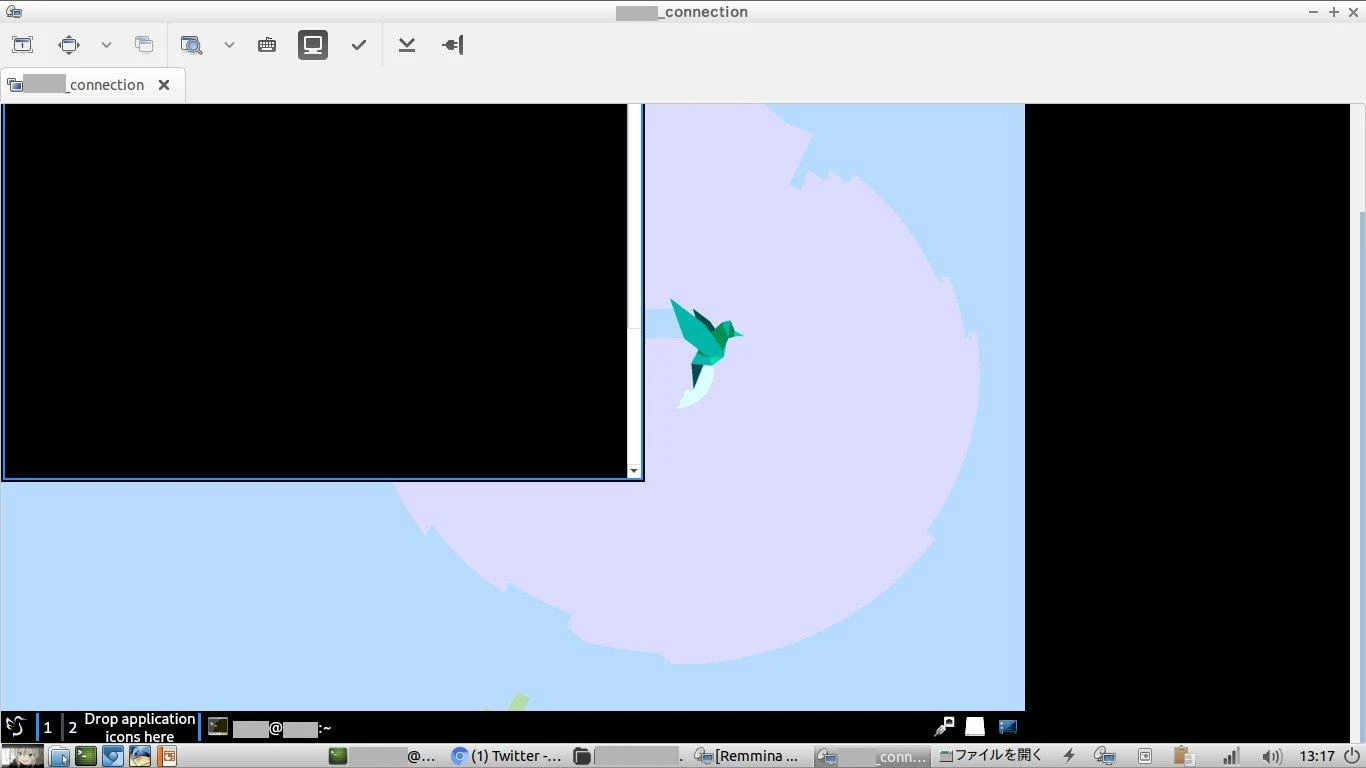Click Remmina's resize window to fit remote icon
This screenshot has height=768, width=1366.
coord(22,45)
